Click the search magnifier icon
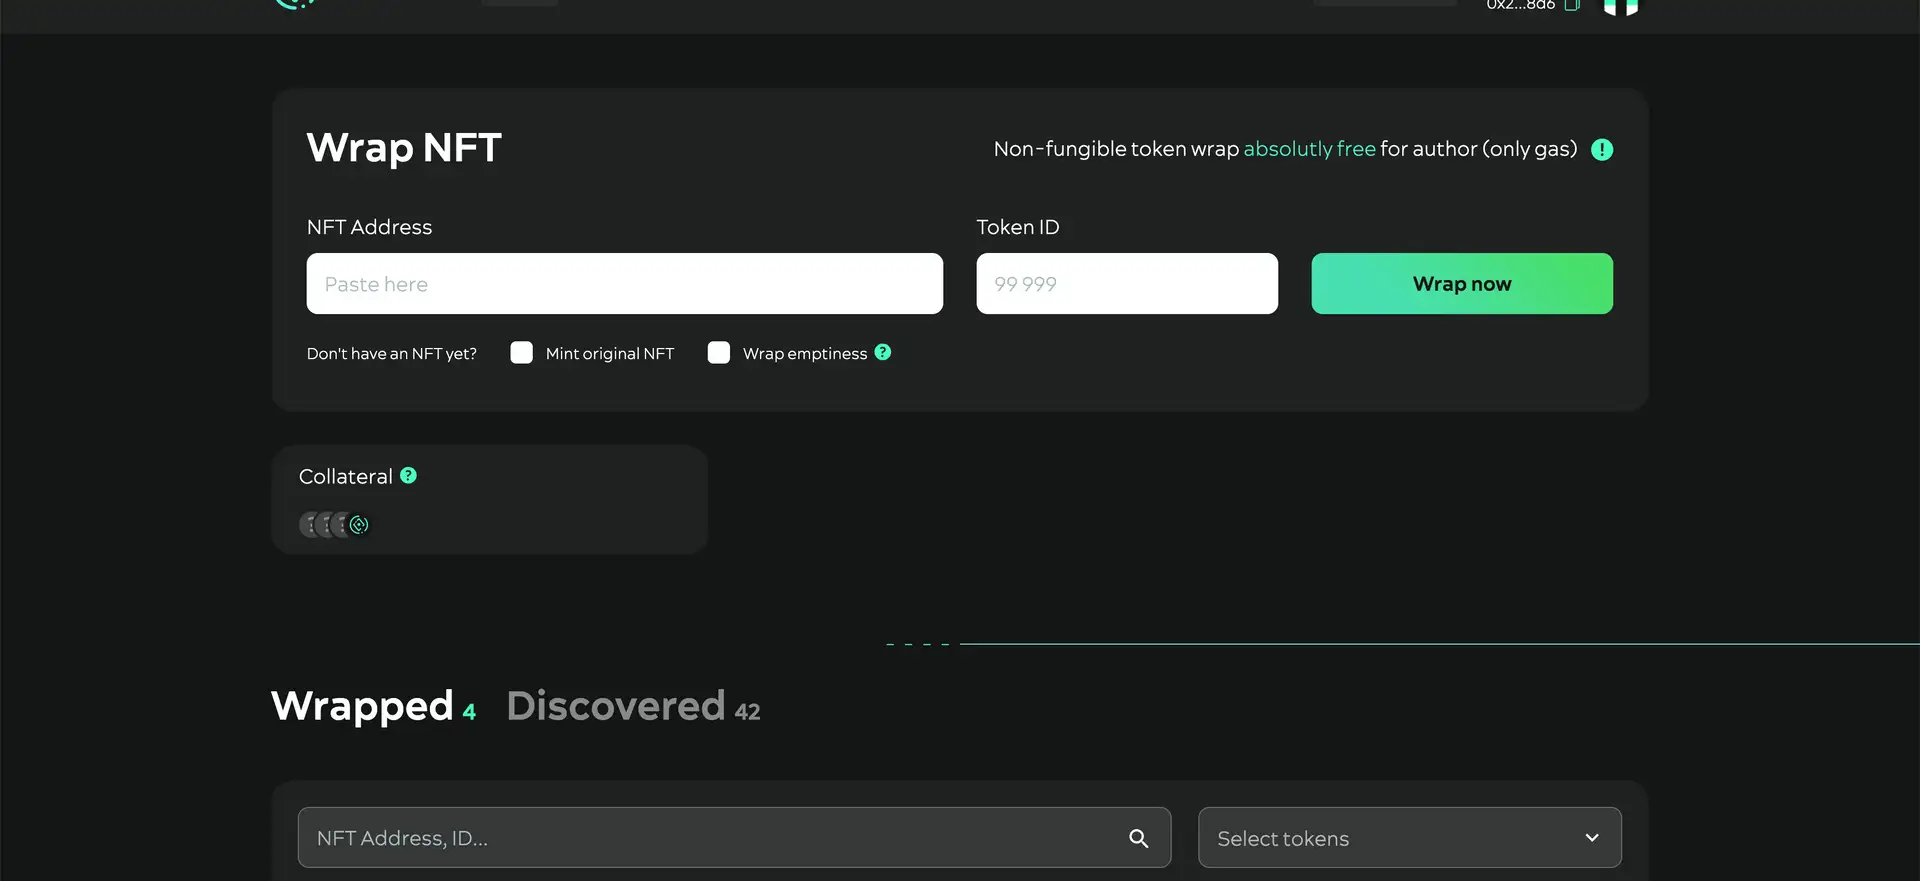This screenshot has height=881, width=1920. 1138,838
